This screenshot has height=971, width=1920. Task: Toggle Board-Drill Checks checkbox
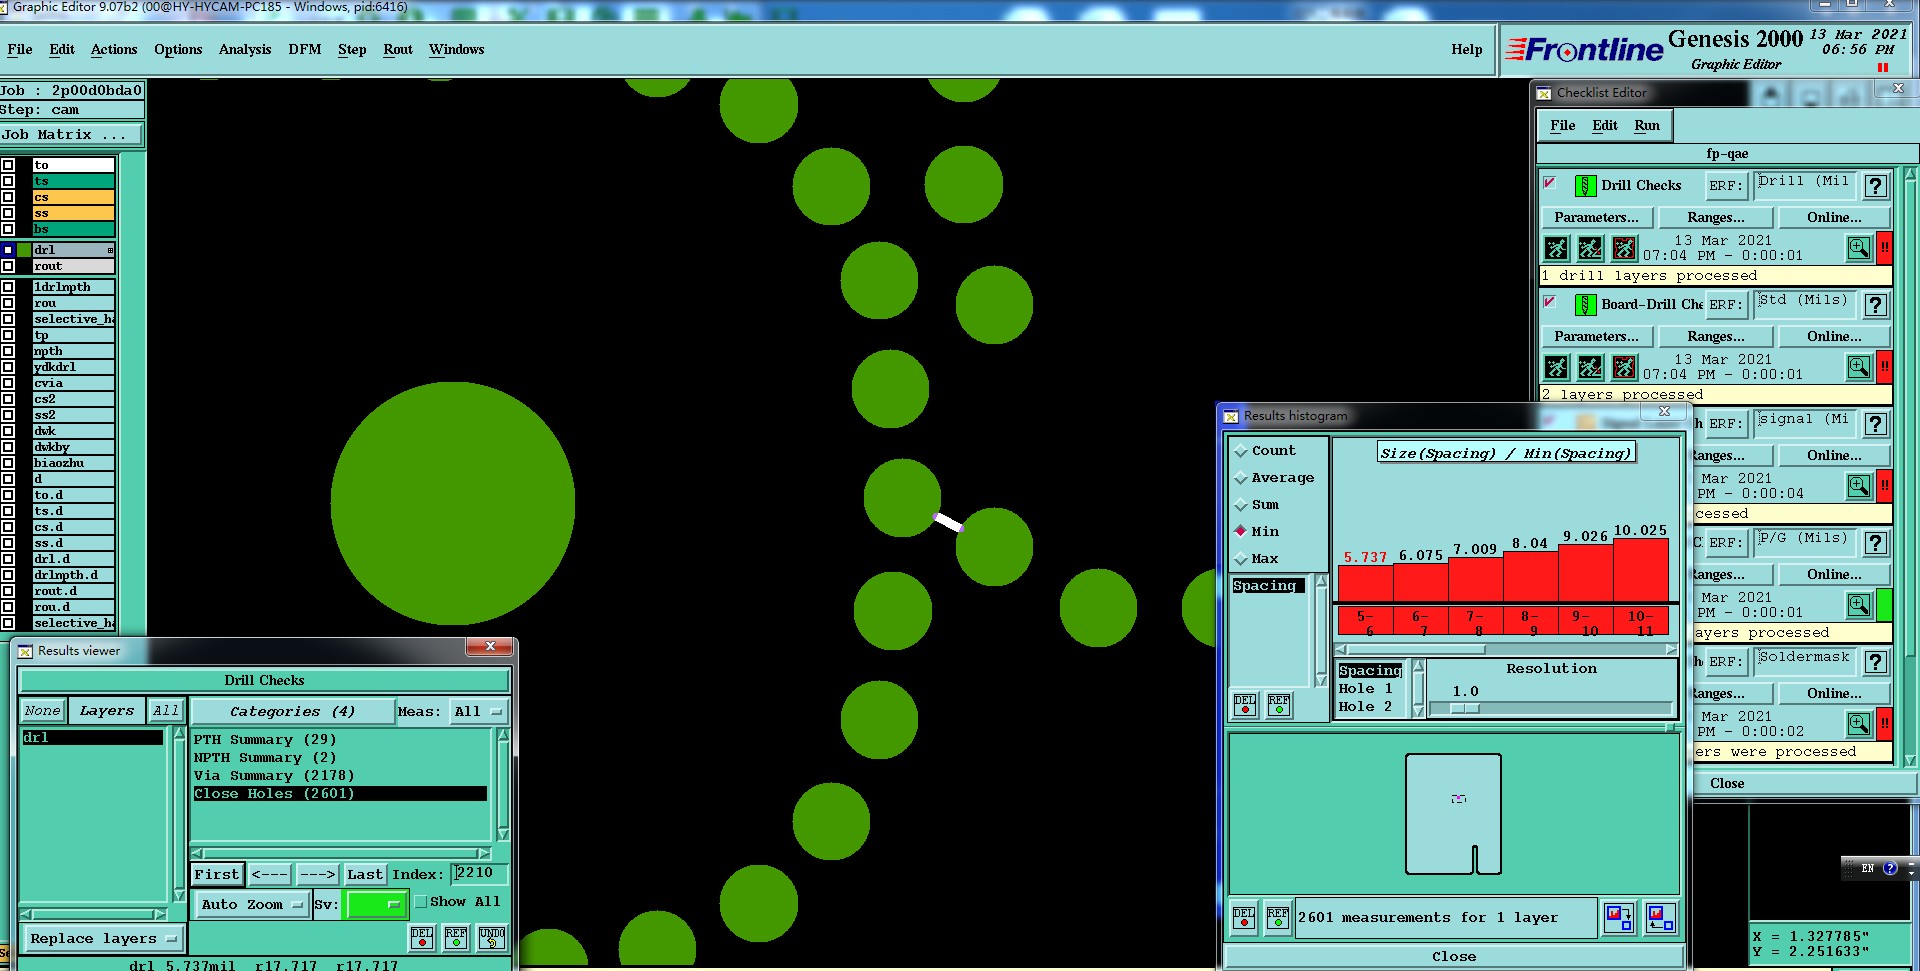(1550, 302)
